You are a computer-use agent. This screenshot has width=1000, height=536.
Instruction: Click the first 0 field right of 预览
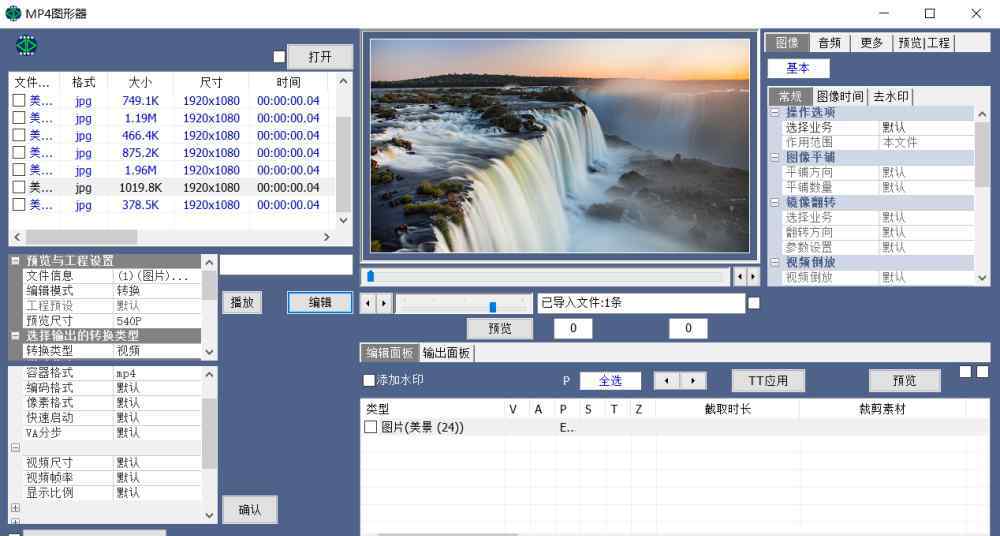coord(573,328)
